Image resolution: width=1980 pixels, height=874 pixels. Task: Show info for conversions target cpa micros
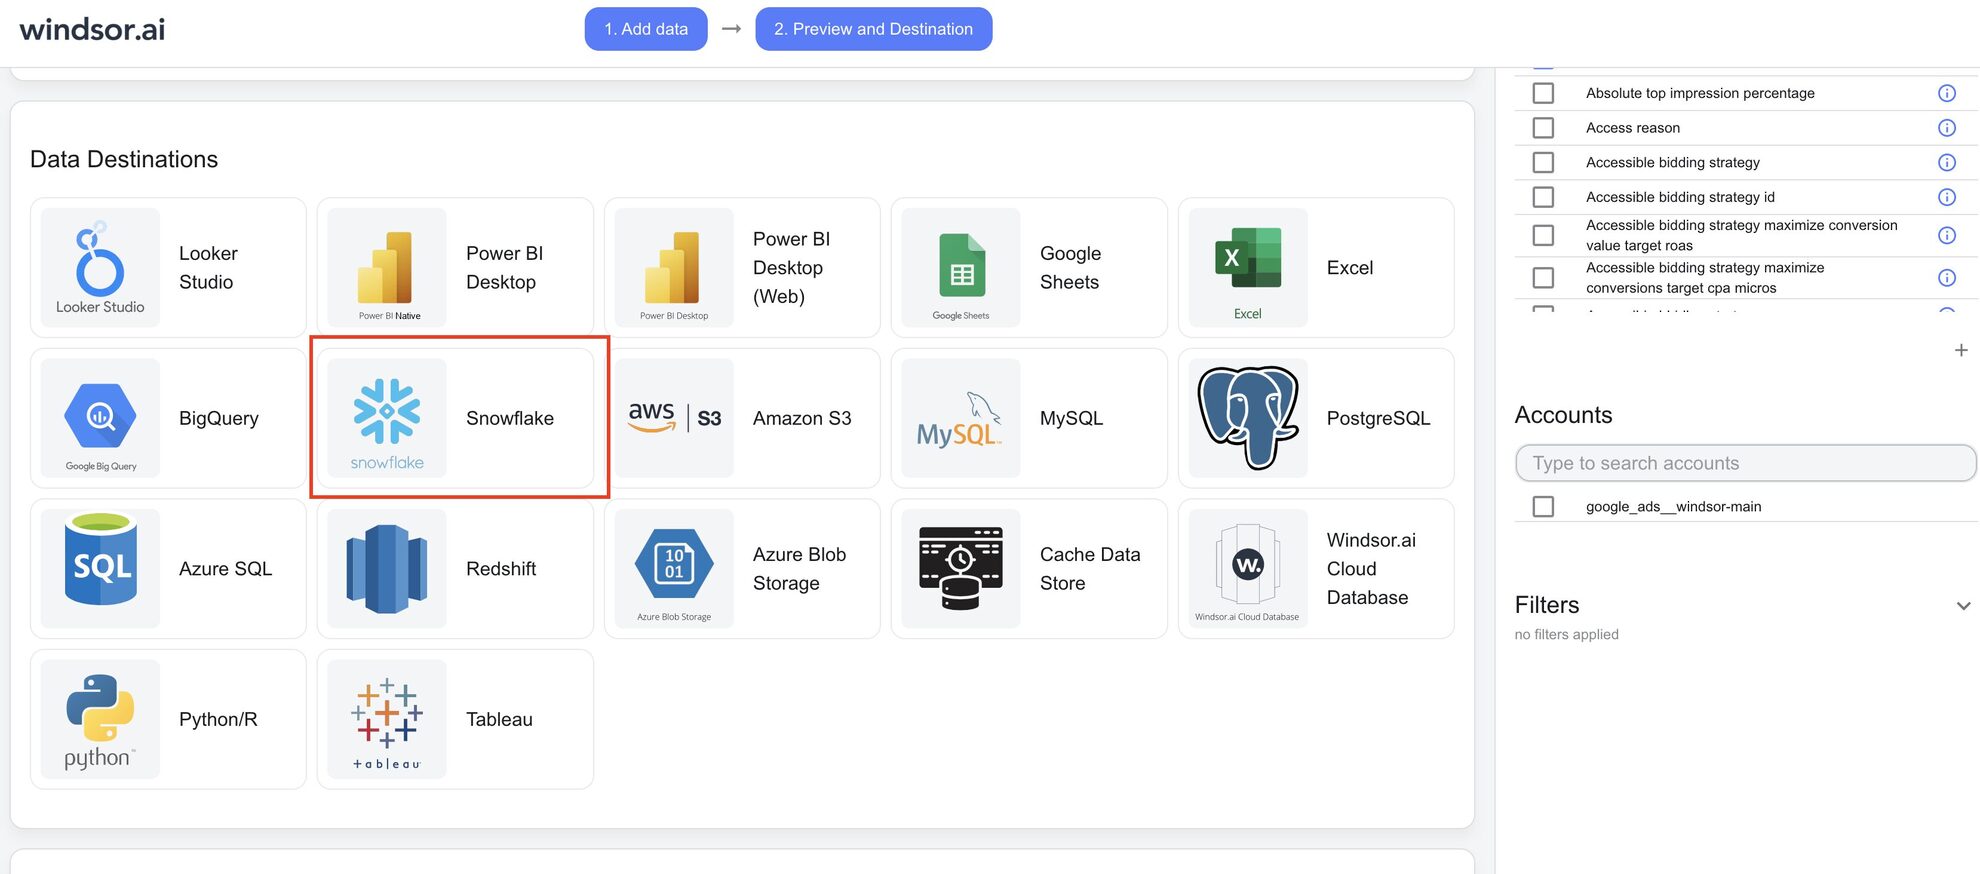click(x=1946, y=277)
